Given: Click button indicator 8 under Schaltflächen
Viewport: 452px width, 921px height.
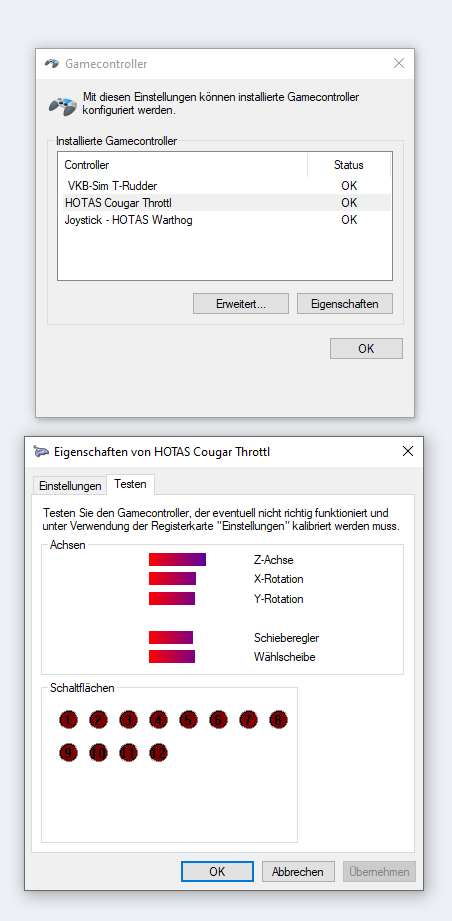Looking at the screenshot, I should [278, 720].
